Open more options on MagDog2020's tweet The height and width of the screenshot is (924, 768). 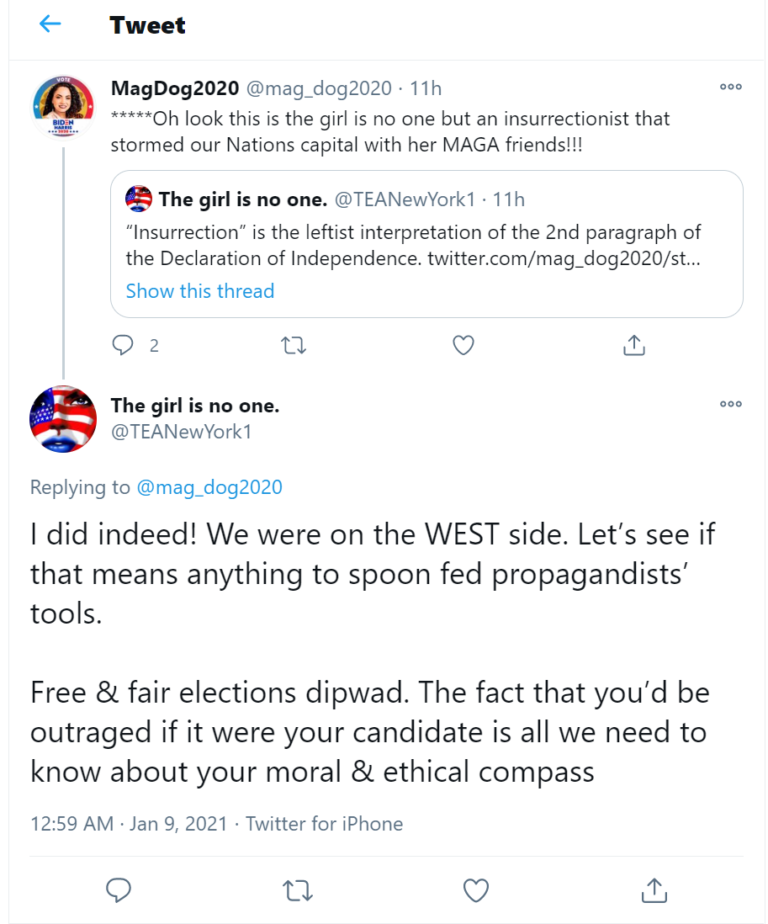731,87
